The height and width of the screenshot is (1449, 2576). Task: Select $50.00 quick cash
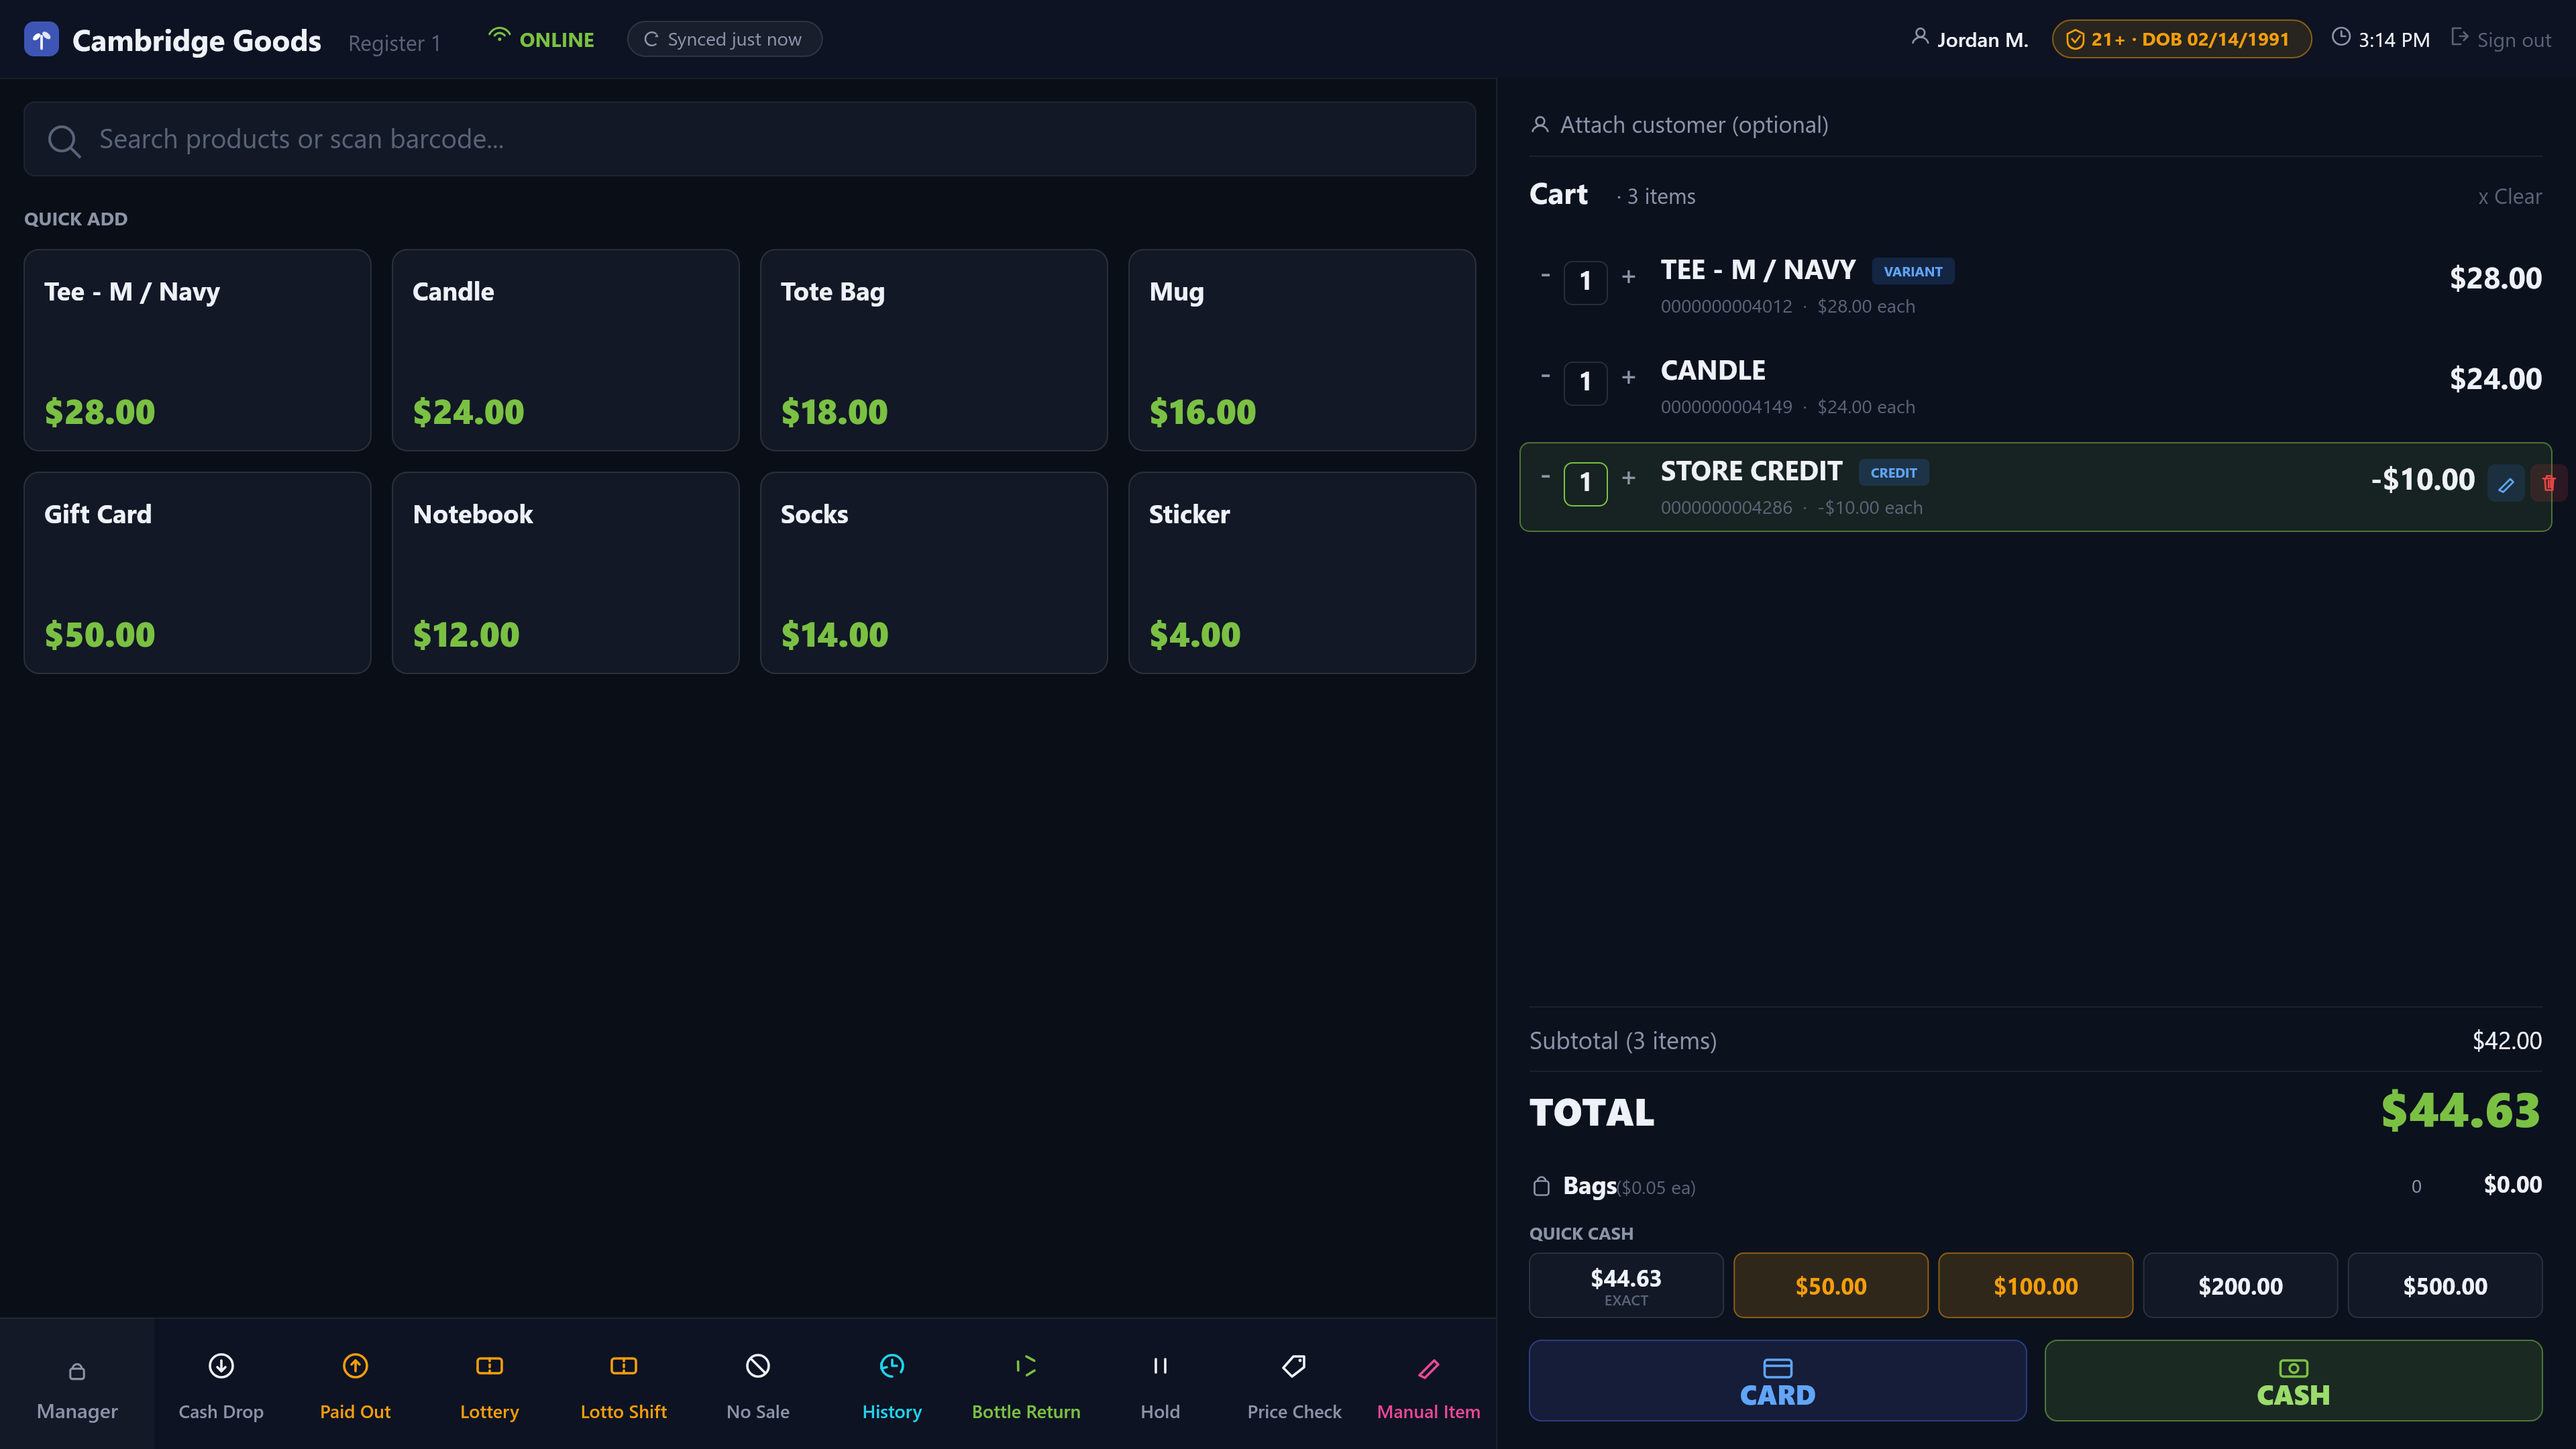(x=1831, y=1286)
